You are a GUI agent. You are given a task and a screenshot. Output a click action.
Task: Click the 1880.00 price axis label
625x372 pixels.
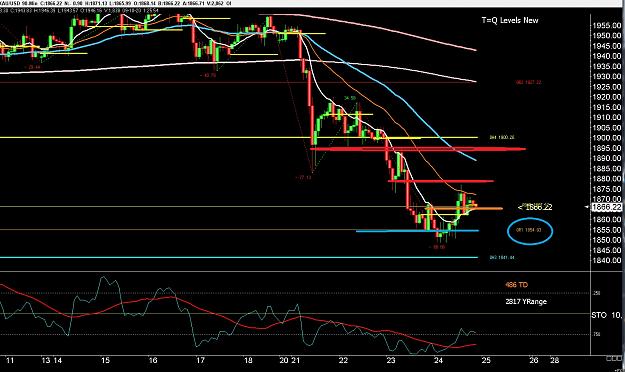point(607,179)
